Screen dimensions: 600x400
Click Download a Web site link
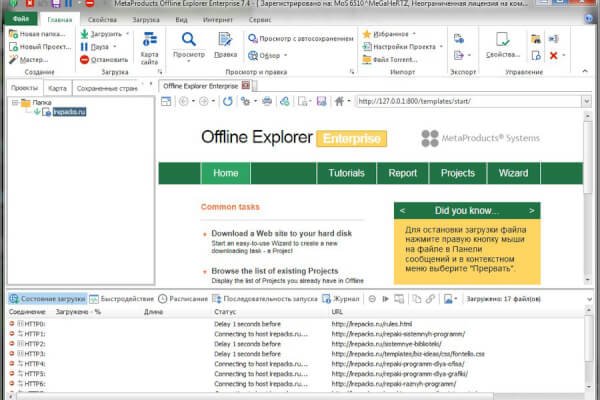[x=281, y=233]
